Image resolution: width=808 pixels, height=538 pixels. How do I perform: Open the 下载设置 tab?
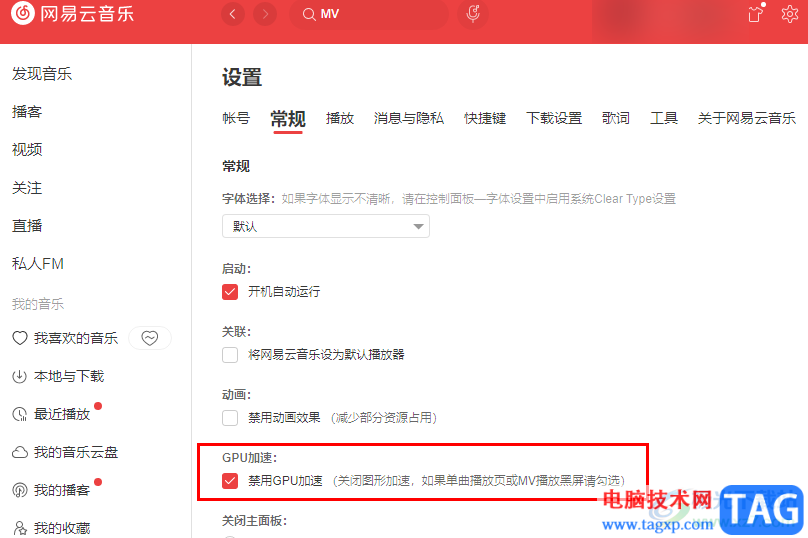pyautogui.click(x=554, y=118)
